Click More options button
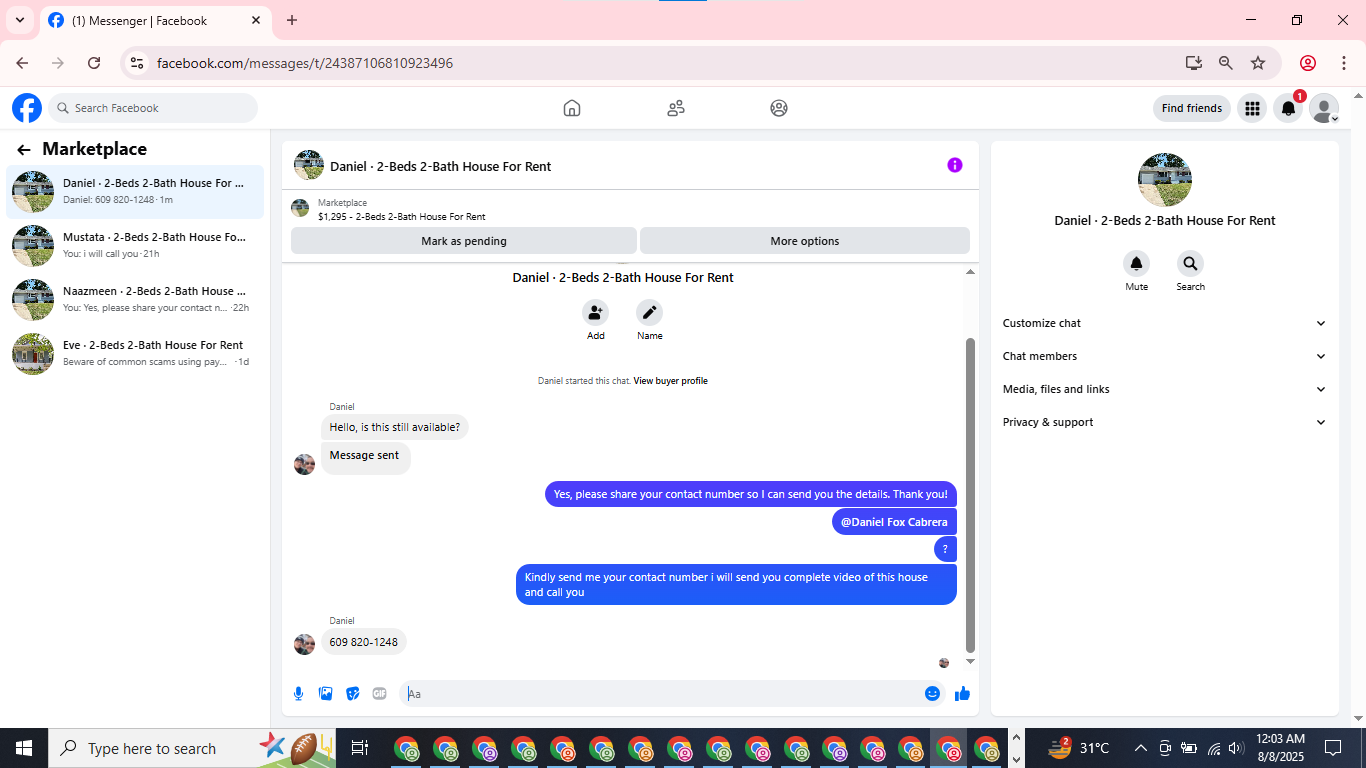The image size is (1366, 768). click(805, 241)
